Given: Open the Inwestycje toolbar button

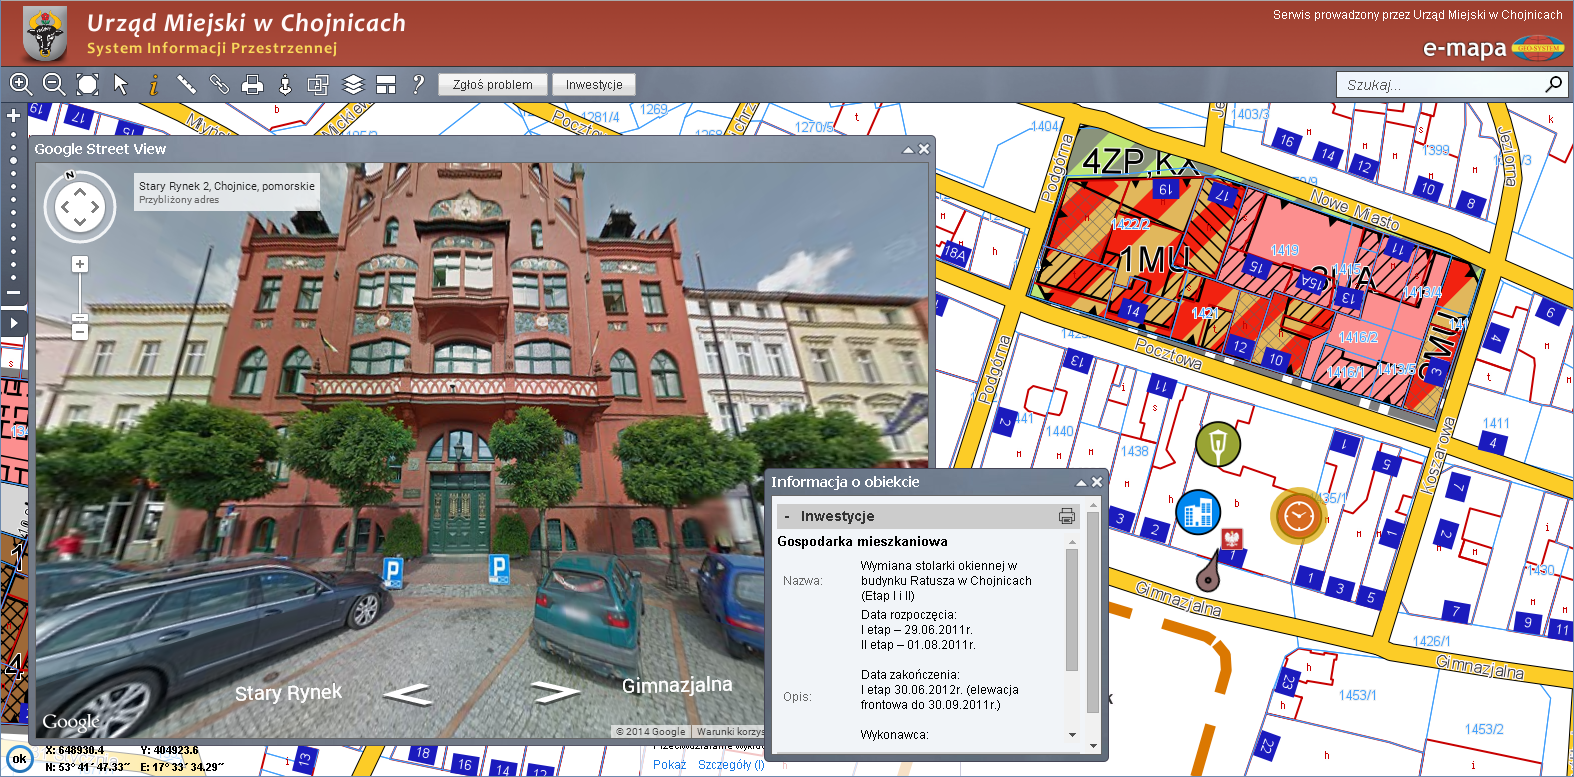Looking at the screenshot, I should [x=594, y=85].
